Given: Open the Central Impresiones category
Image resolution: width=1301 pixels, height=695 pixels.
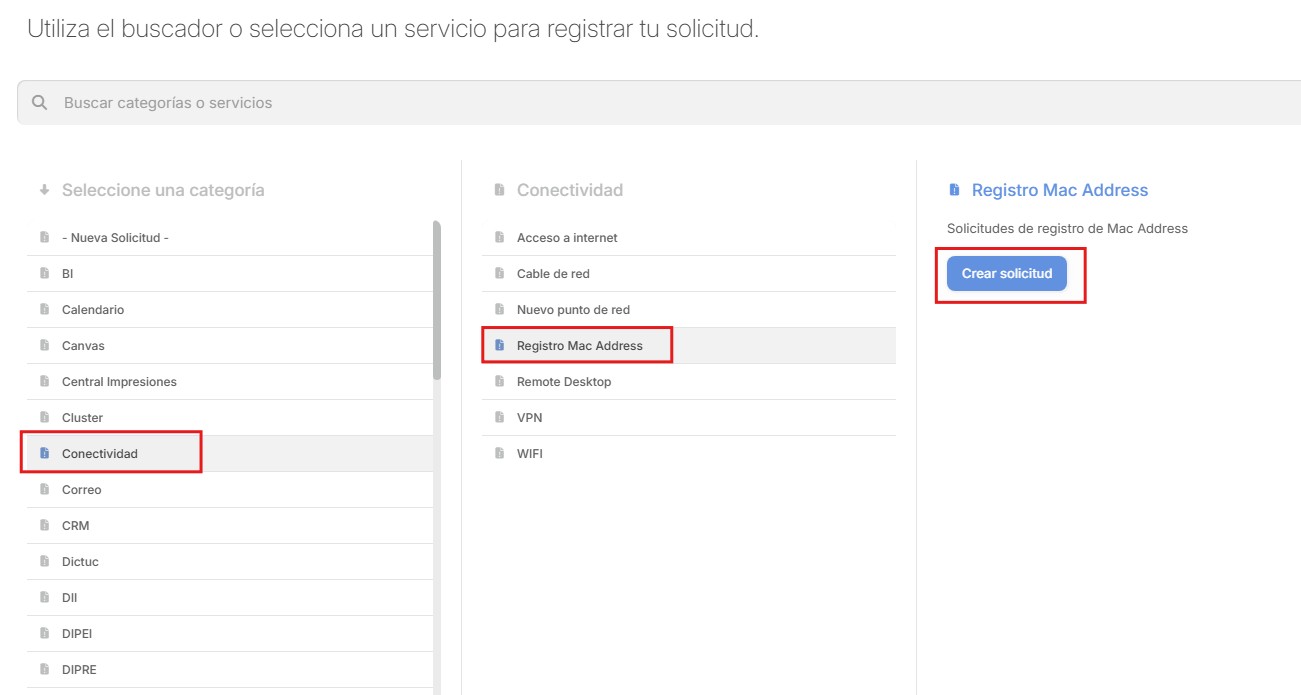Looking at the screenshot, I should (119, 382).
